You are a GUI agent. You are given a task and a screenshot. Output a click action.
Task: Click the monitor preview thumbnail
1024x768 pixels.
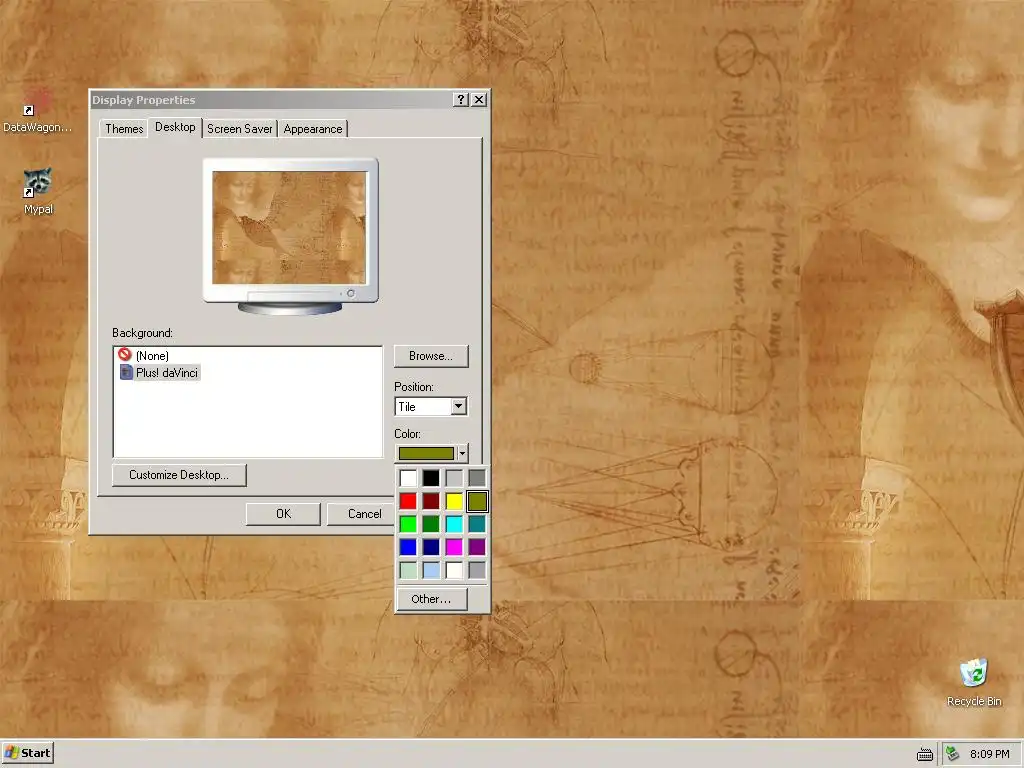click(x=290, y=236)
